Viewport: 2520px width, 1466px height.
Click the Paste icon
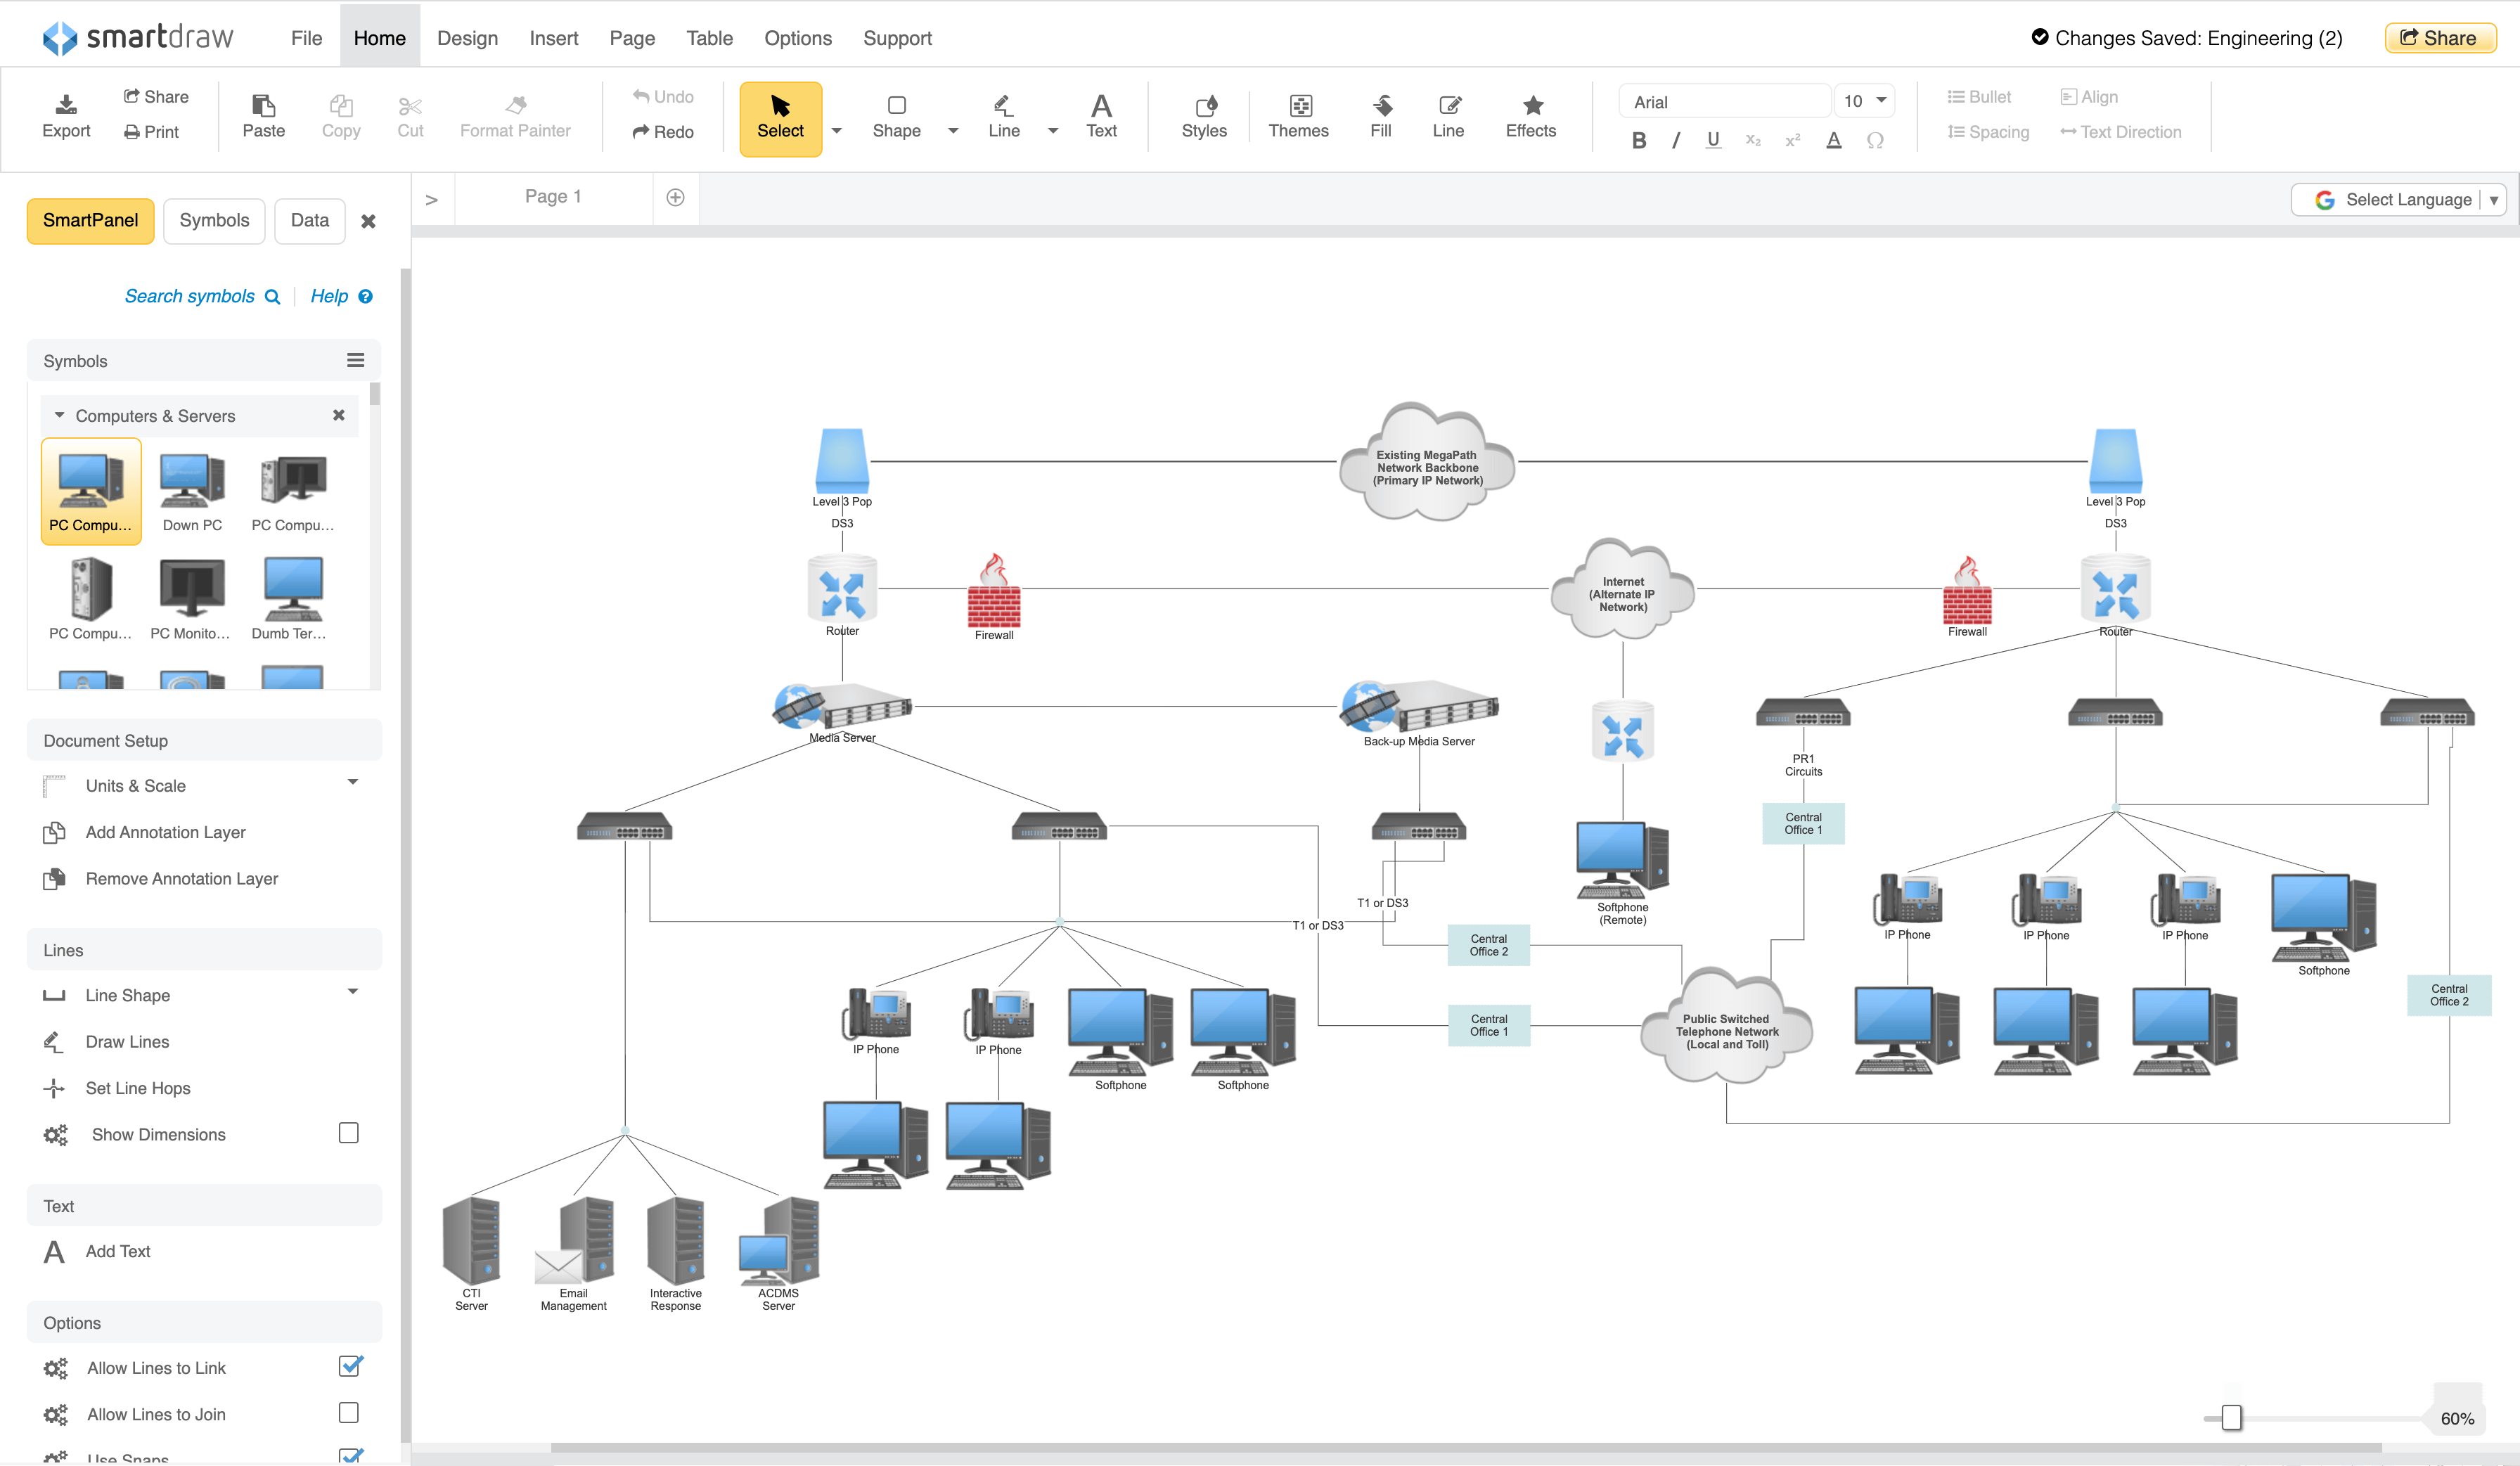tap(263, 105)
